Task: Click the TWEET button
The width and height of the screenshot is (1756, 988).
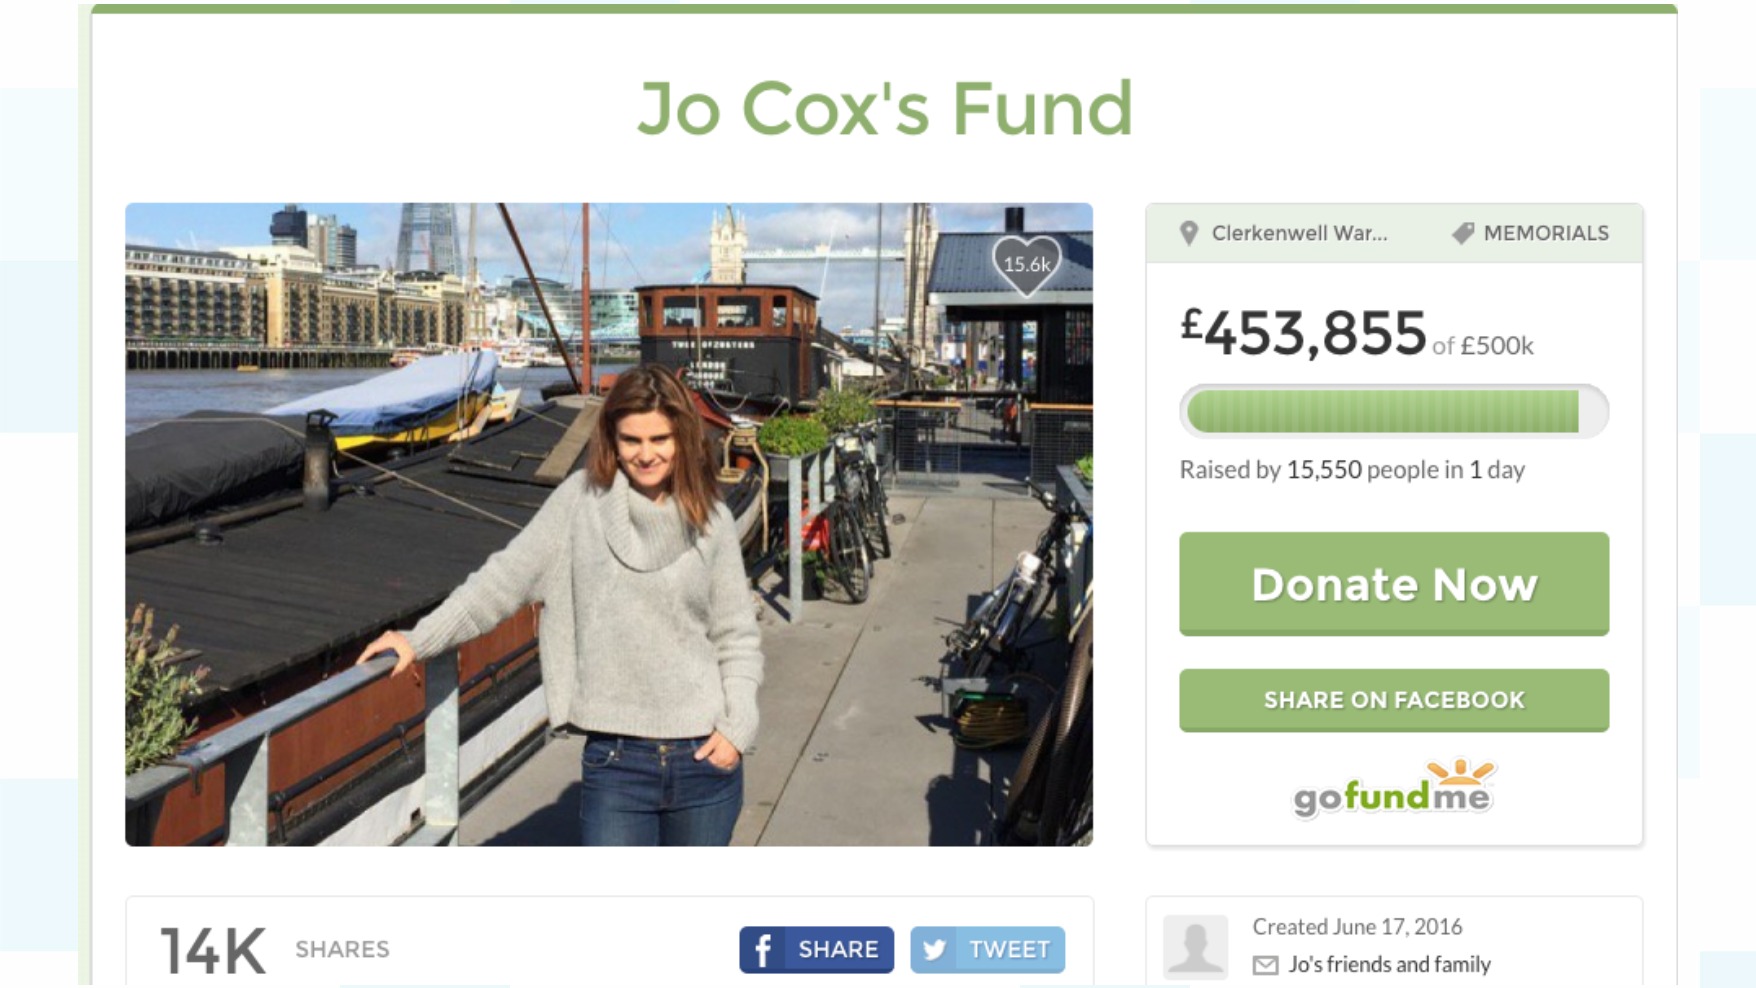Action: tap(987, 949)
